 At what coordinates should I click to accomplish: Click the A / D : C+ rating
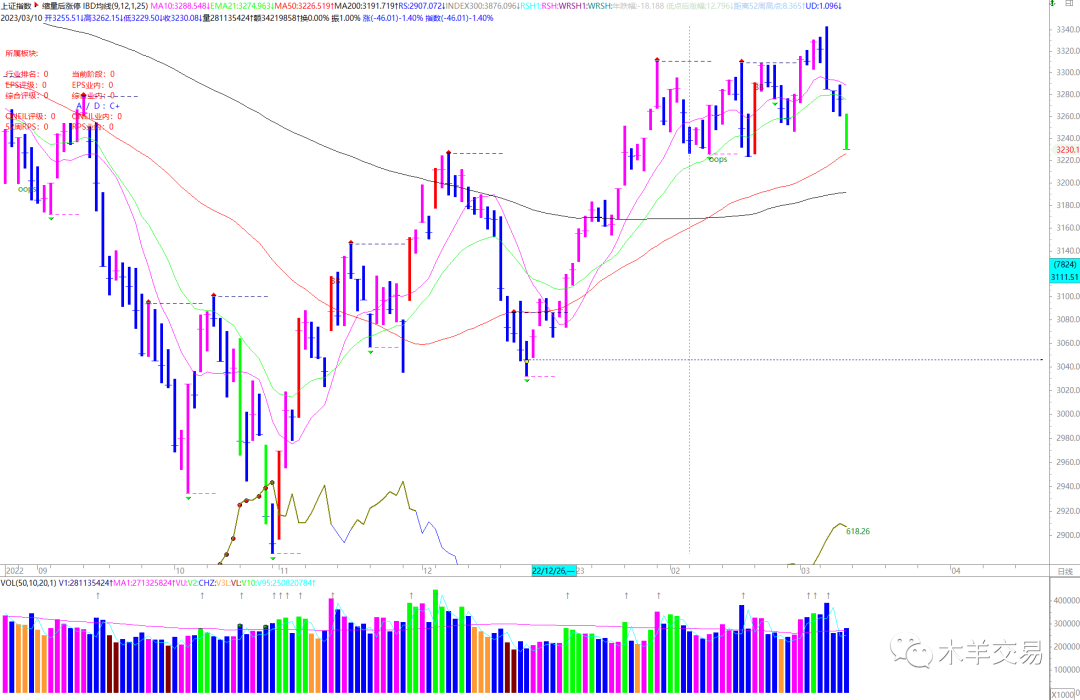point(98,106)
